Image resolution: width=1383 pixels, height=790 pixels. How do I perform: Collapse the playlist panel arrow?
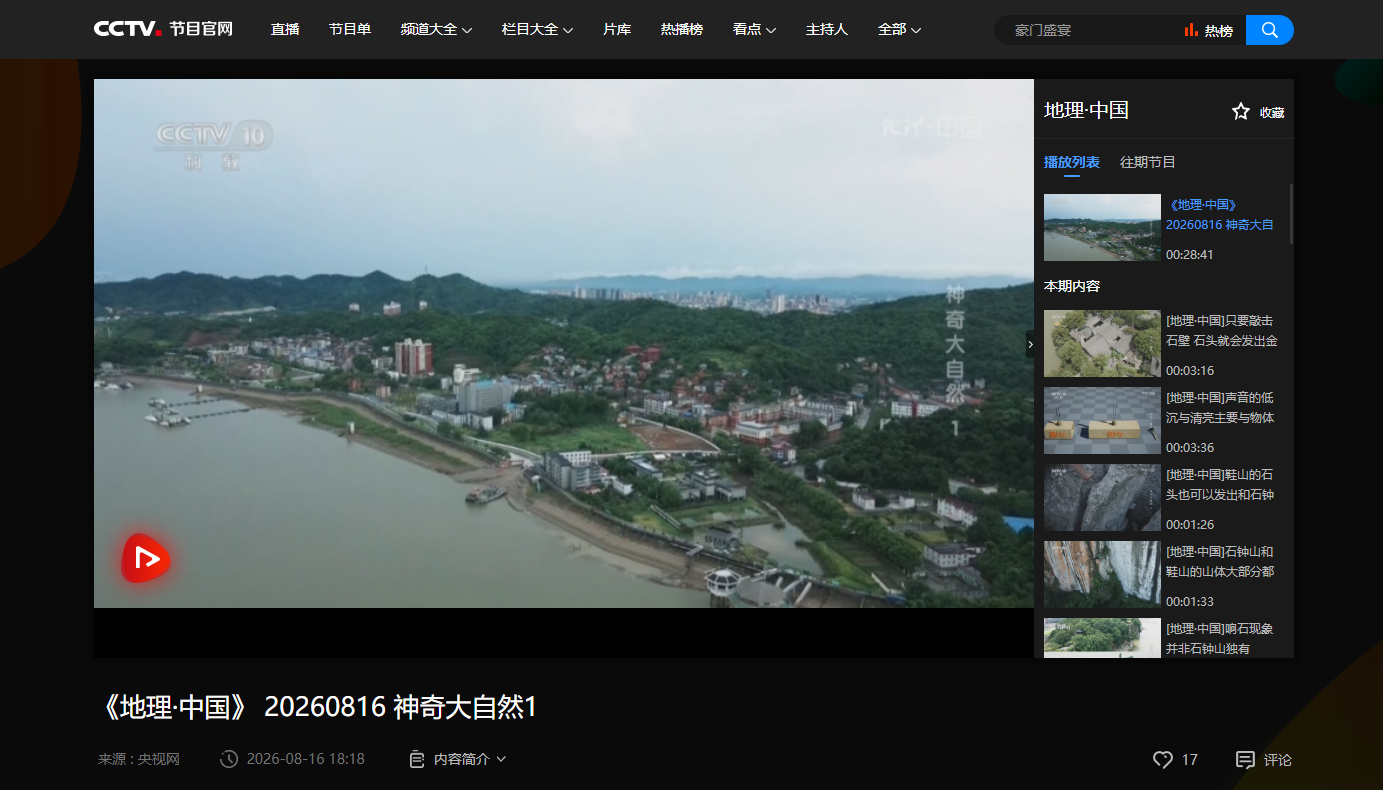click(1031, 344)
